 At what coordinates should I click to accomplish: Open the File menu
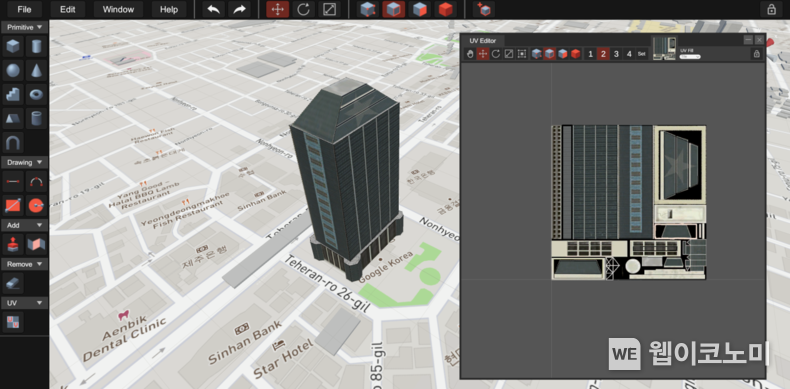24,10
